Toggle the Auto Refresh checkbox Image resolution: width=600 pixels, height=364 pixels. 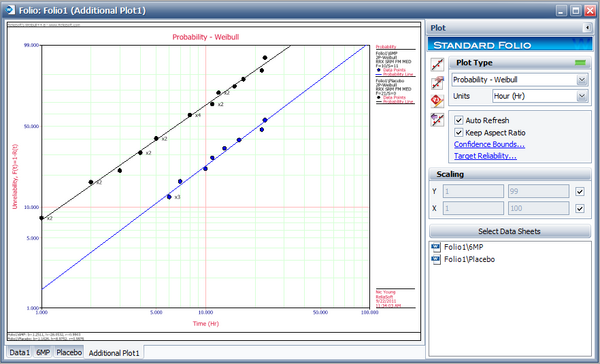pos(458,120)
